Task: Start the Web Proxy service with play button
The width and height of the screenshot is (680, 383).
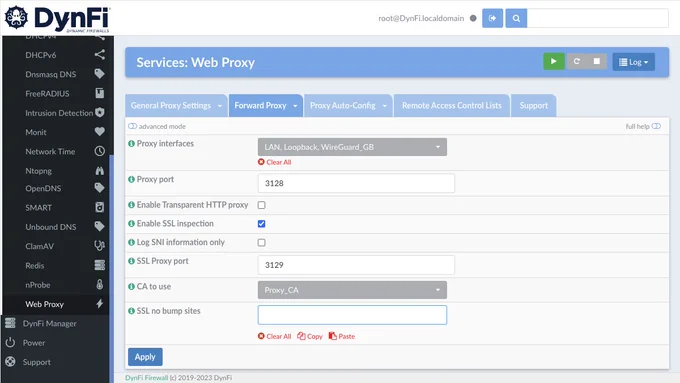Action: coord(554,62)
